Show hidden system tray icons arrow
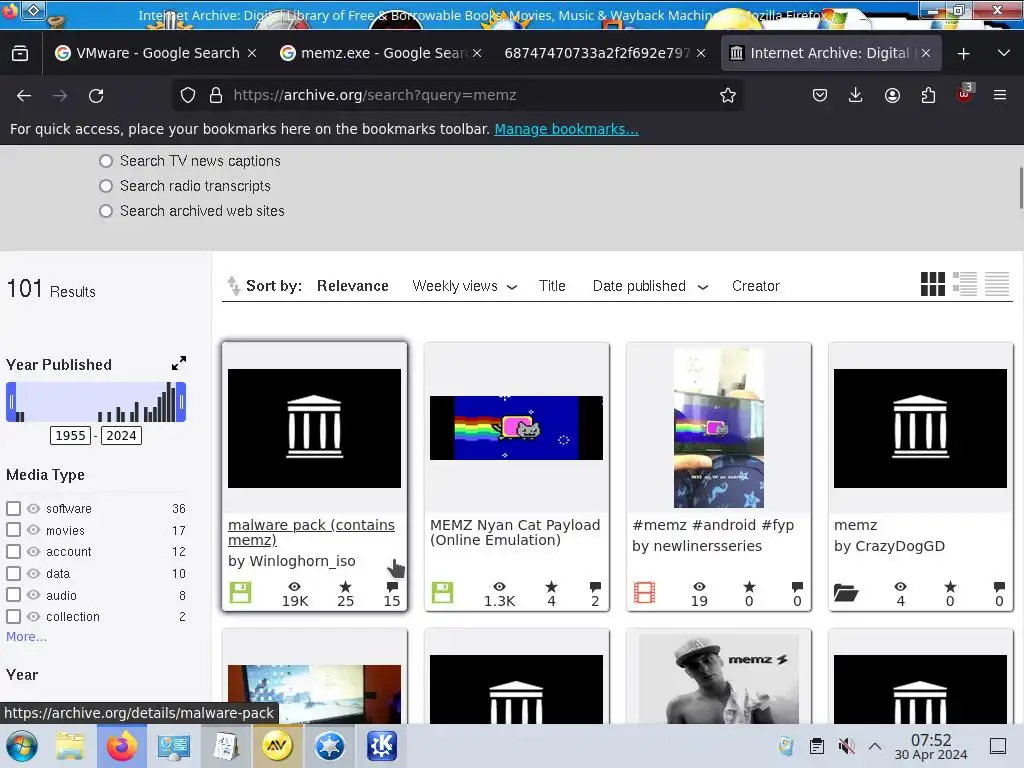1024x768 pixels. point(875,746)
